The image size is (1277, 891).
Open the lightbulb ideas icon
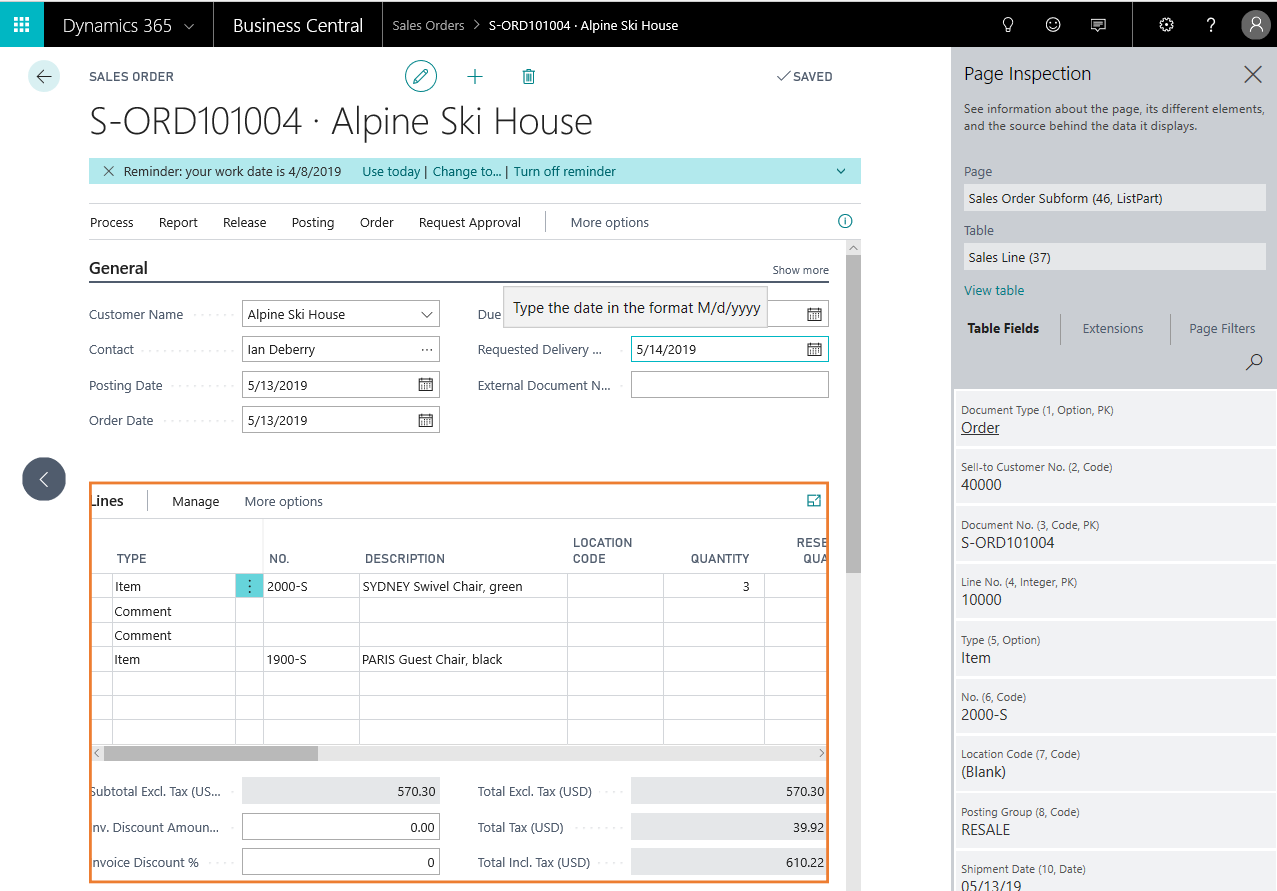(x=1008, y=25)
